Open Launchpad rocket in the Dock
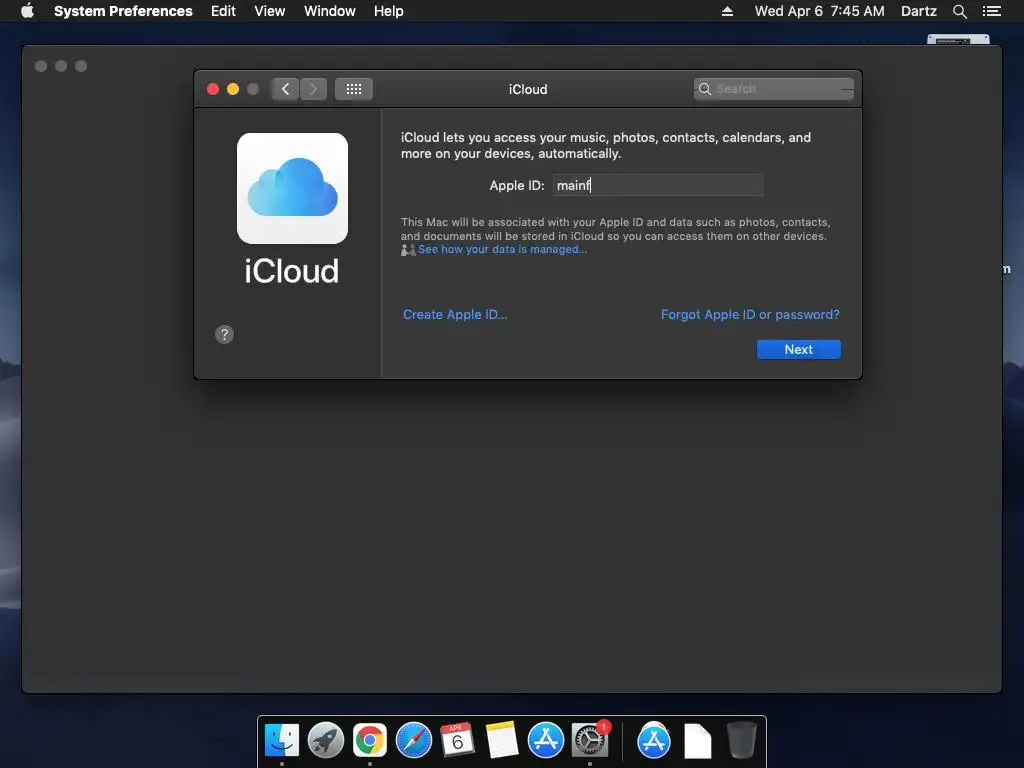The height and width of the screenshot is (768, 1024). click(326, 740)
